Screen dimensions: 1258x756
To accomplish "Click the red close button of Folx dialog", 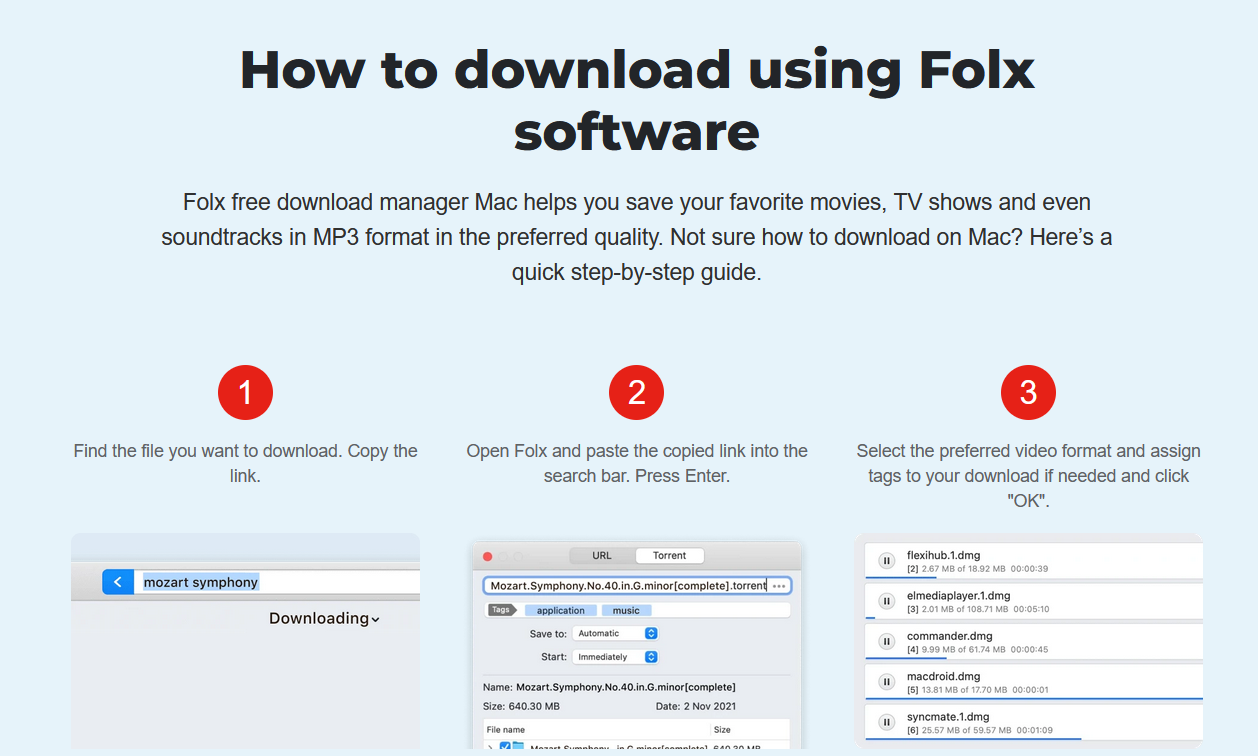I will (488, 556).
